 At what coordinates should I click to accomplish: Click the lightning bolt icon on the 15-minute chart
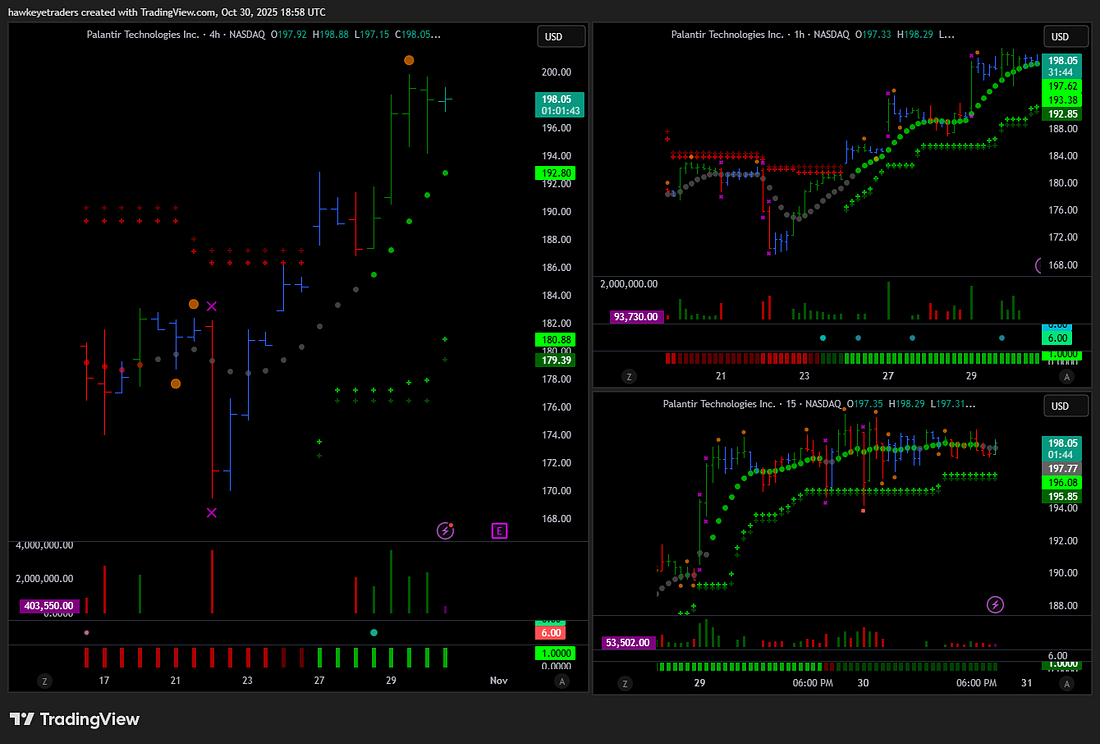click(x=995, y=604)
